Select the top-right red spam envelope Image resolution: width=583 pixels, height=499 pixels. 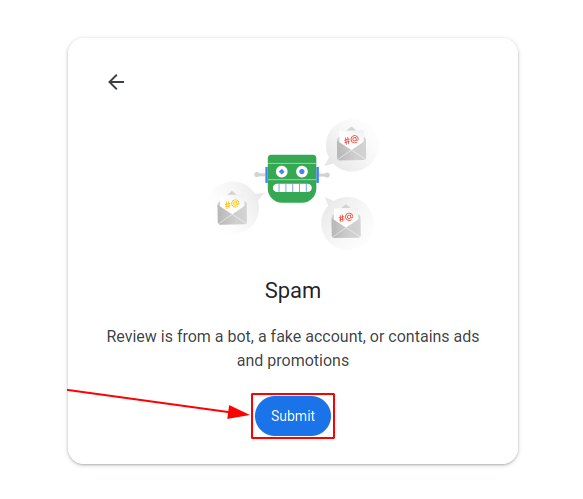351,144
